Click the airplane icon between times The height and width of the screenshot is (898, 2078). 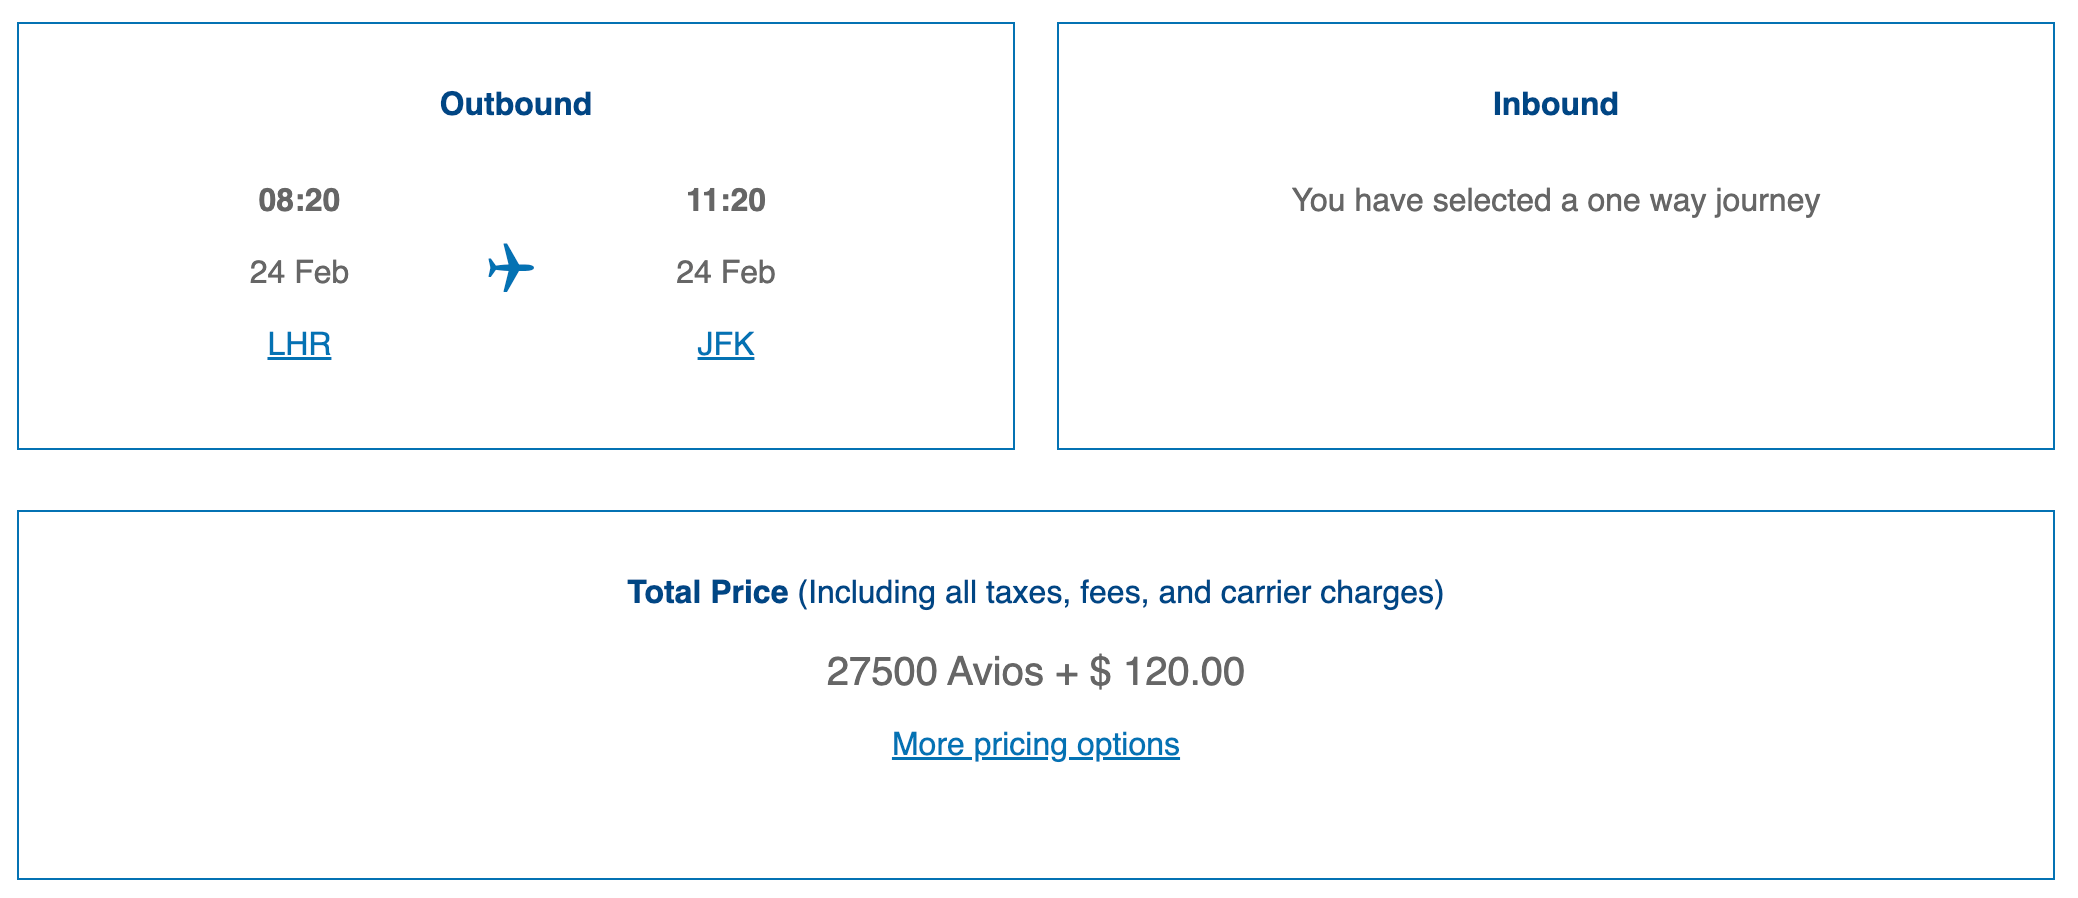tap(512, 268)
